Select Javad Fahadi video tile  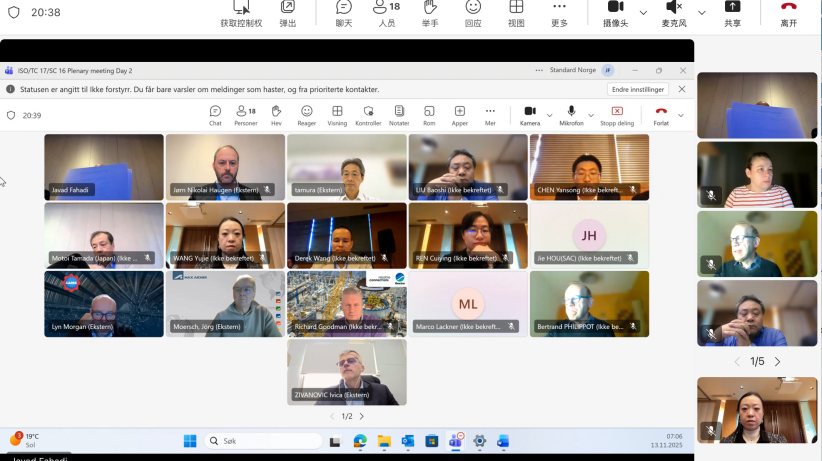104,167
